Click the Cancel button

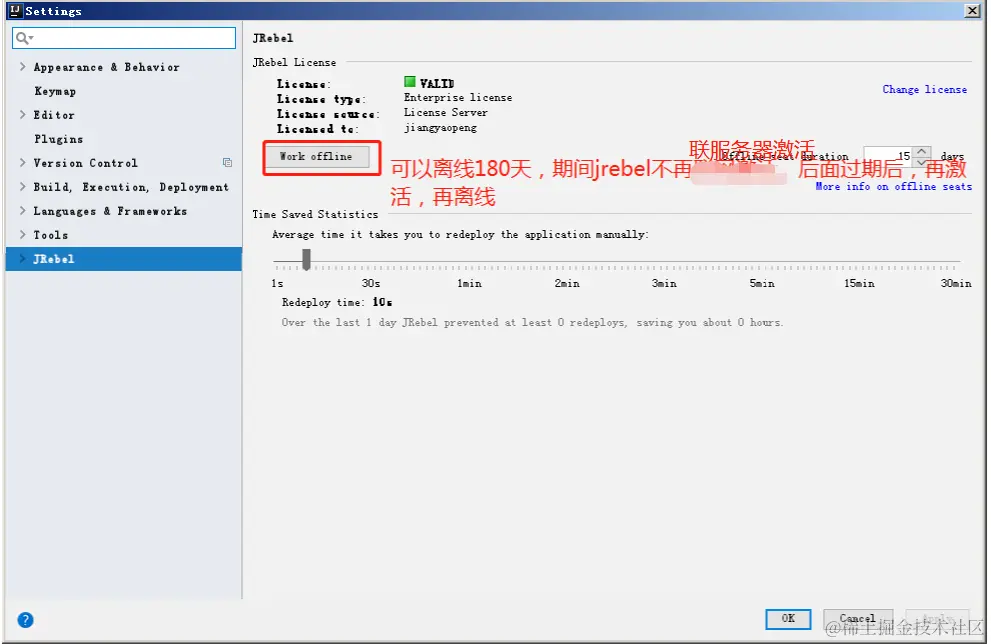point(858,619)
